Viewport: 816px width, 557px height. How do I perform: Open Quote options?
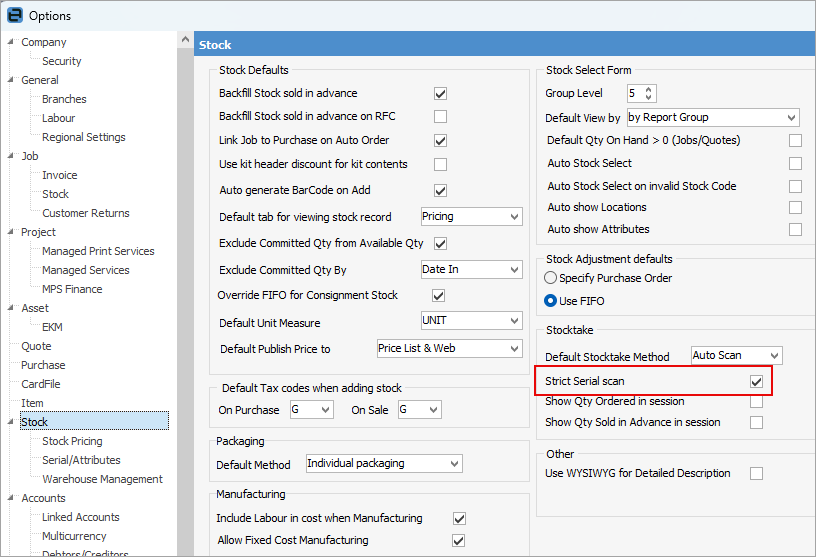click(x=36, y=346)
